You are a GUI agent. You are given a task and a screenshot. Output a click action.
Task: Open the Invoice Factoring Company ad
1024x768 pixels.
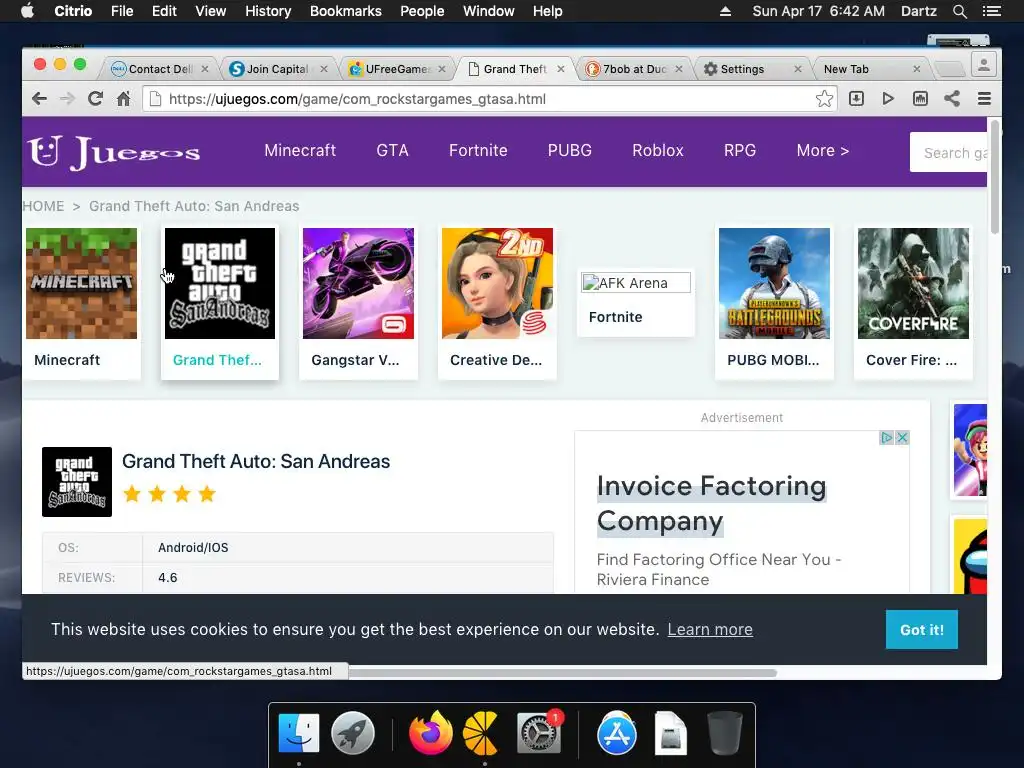(711, 503)
